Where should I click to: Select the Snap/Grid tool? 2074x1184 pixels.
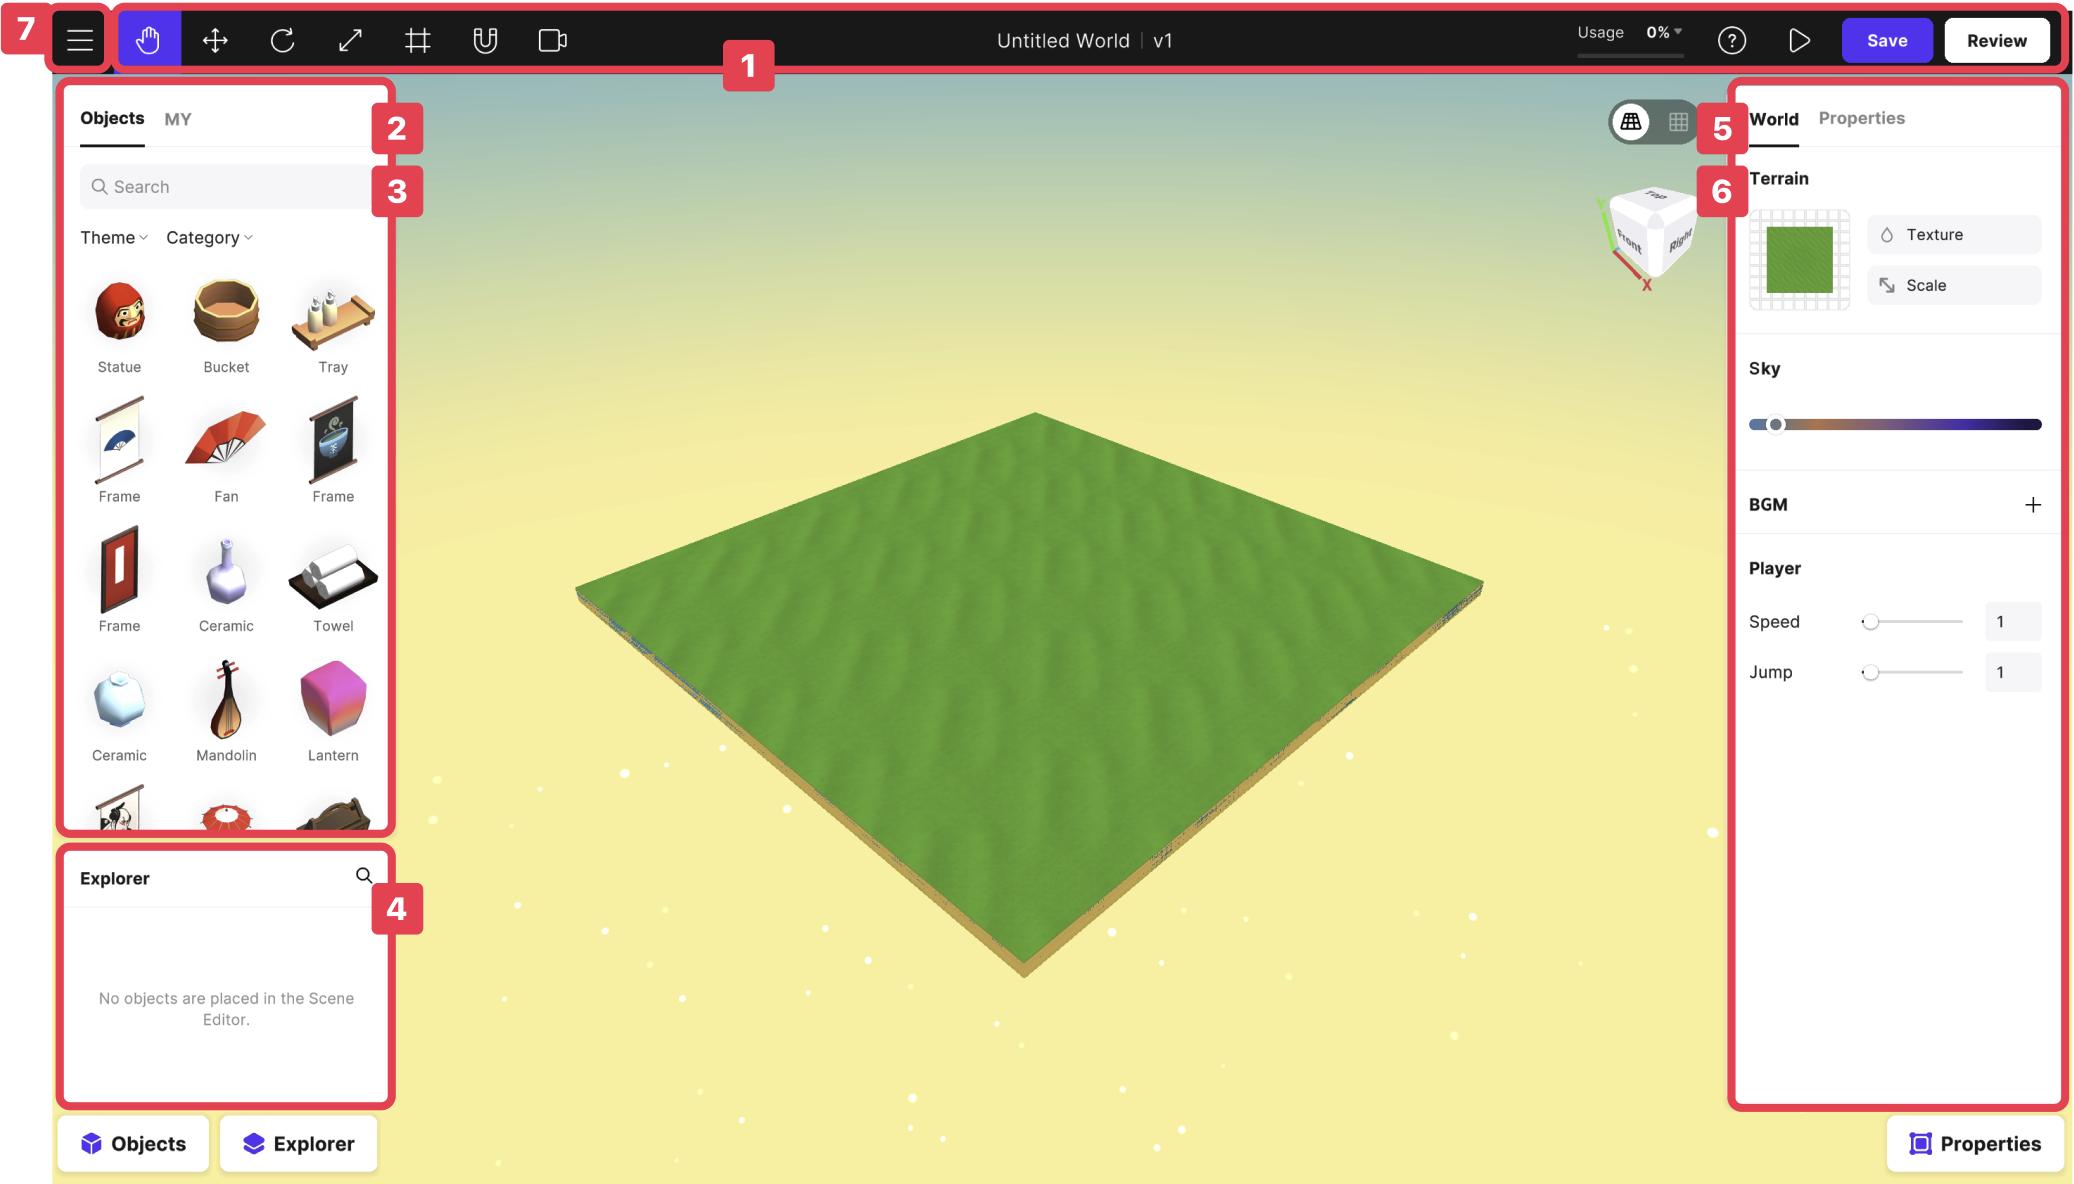click(419, 38)
